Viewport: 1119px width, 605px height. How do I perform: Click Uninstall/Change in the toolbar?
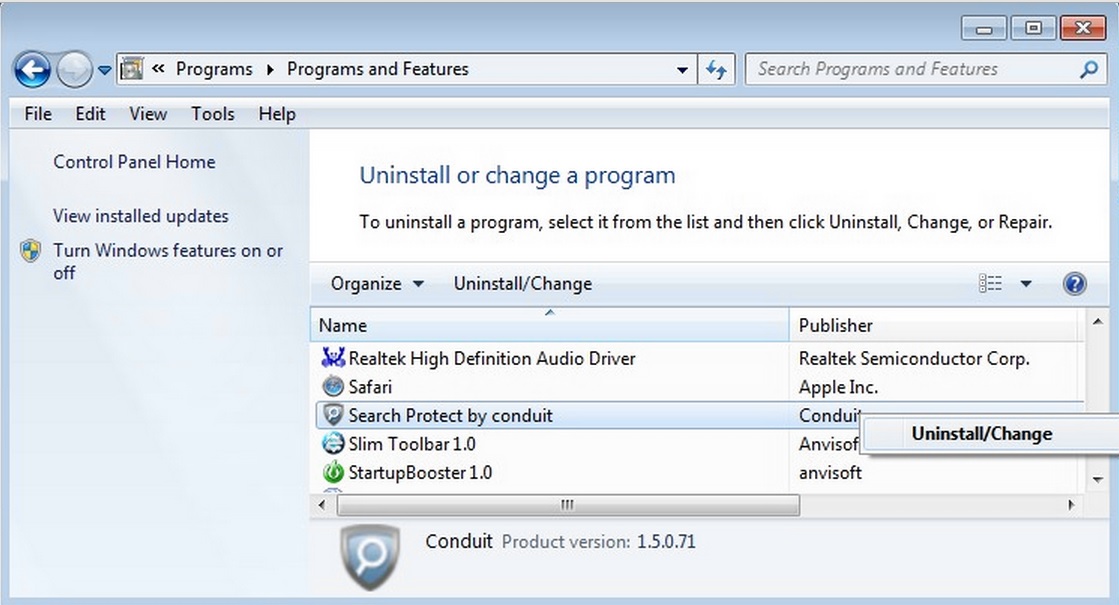522,284
